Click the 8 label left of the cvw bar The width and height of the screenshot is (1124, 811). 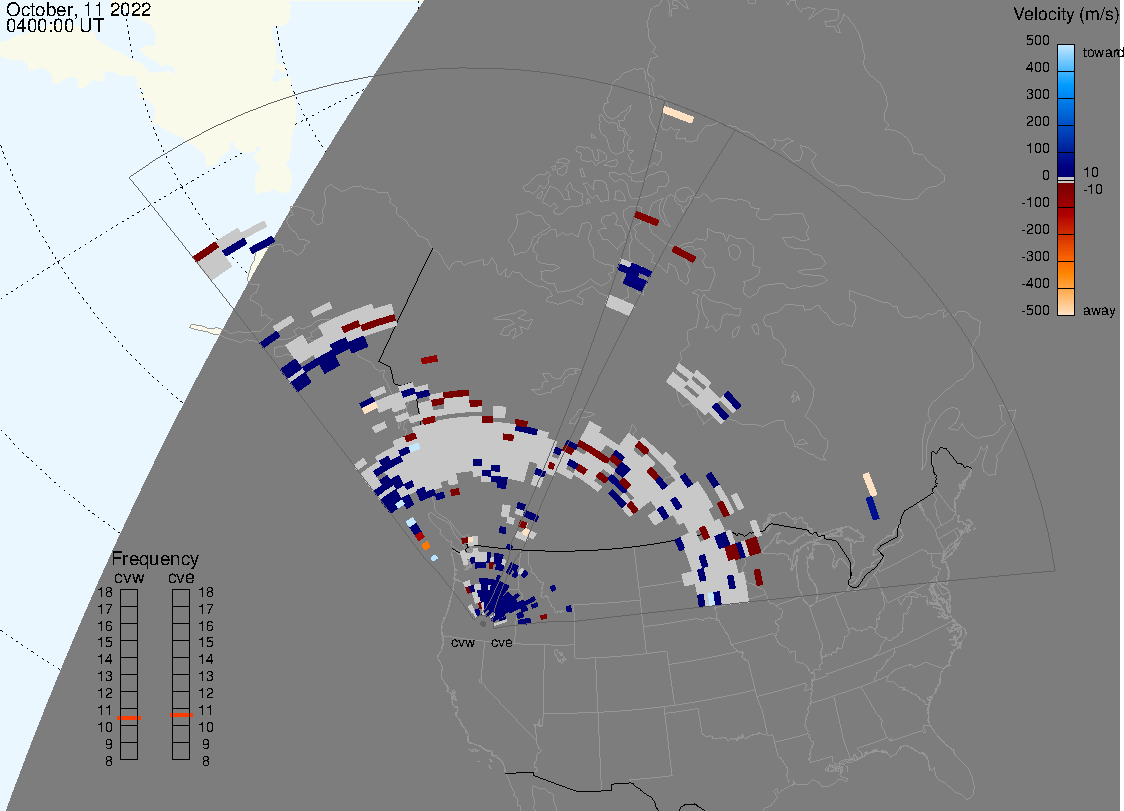[x=109, y=762]
